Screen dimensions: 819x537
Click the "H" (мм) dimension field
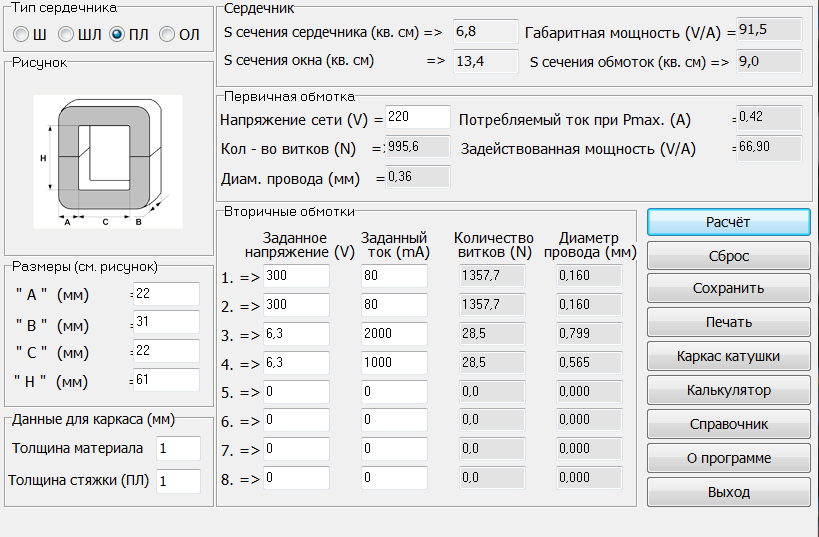click(x=167, y=380)
